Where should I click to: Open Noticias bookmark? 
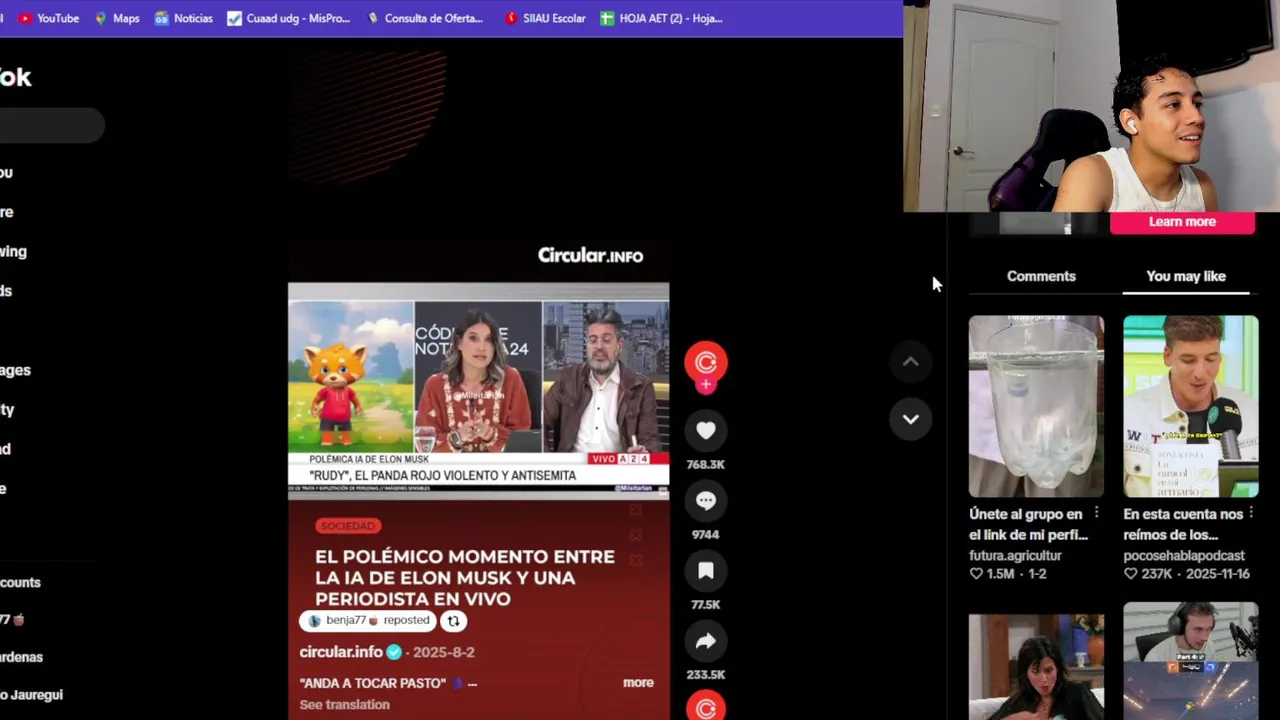[x=183, y=18]
